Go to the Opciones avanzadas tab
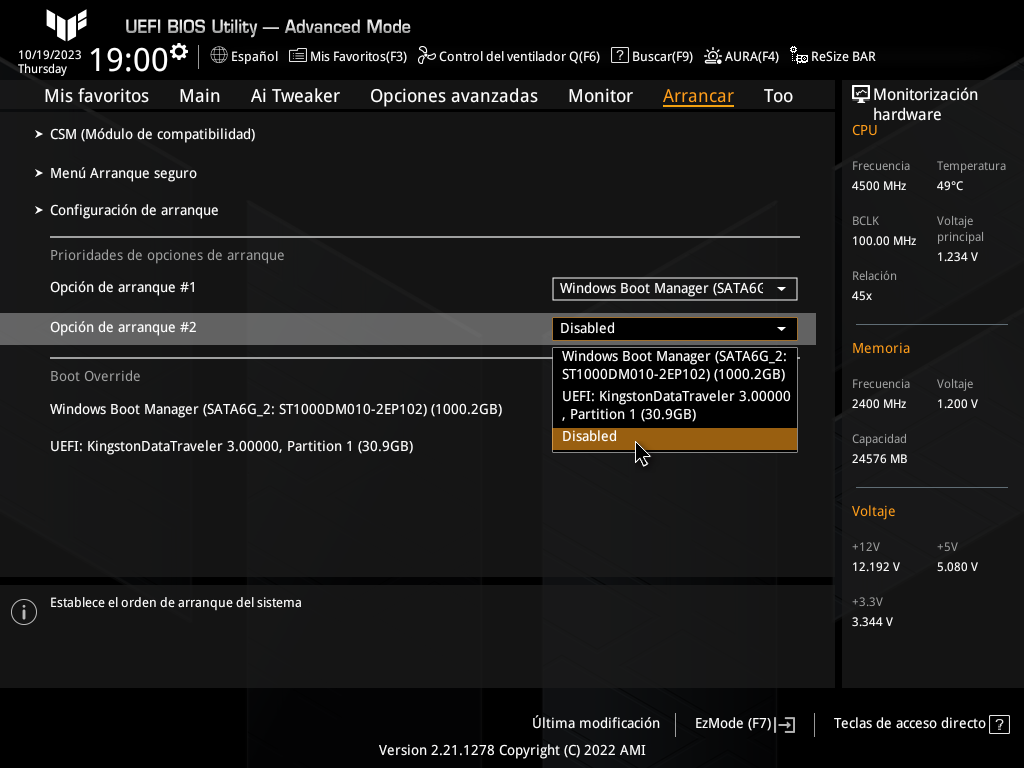 tap(453, 96)
